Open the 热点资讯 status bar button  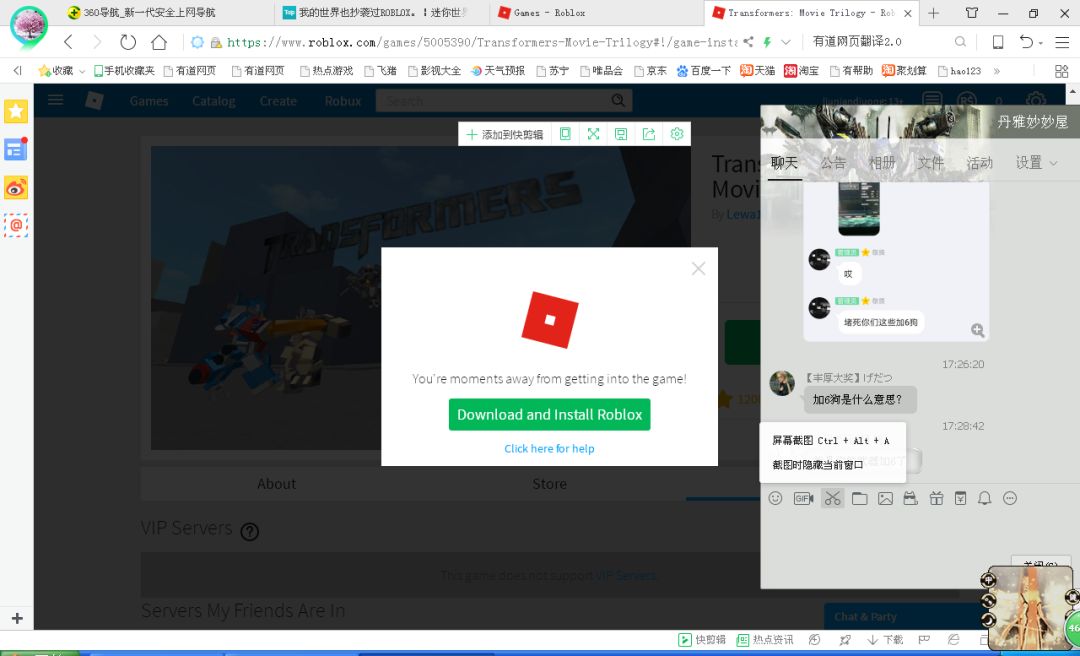765,640
